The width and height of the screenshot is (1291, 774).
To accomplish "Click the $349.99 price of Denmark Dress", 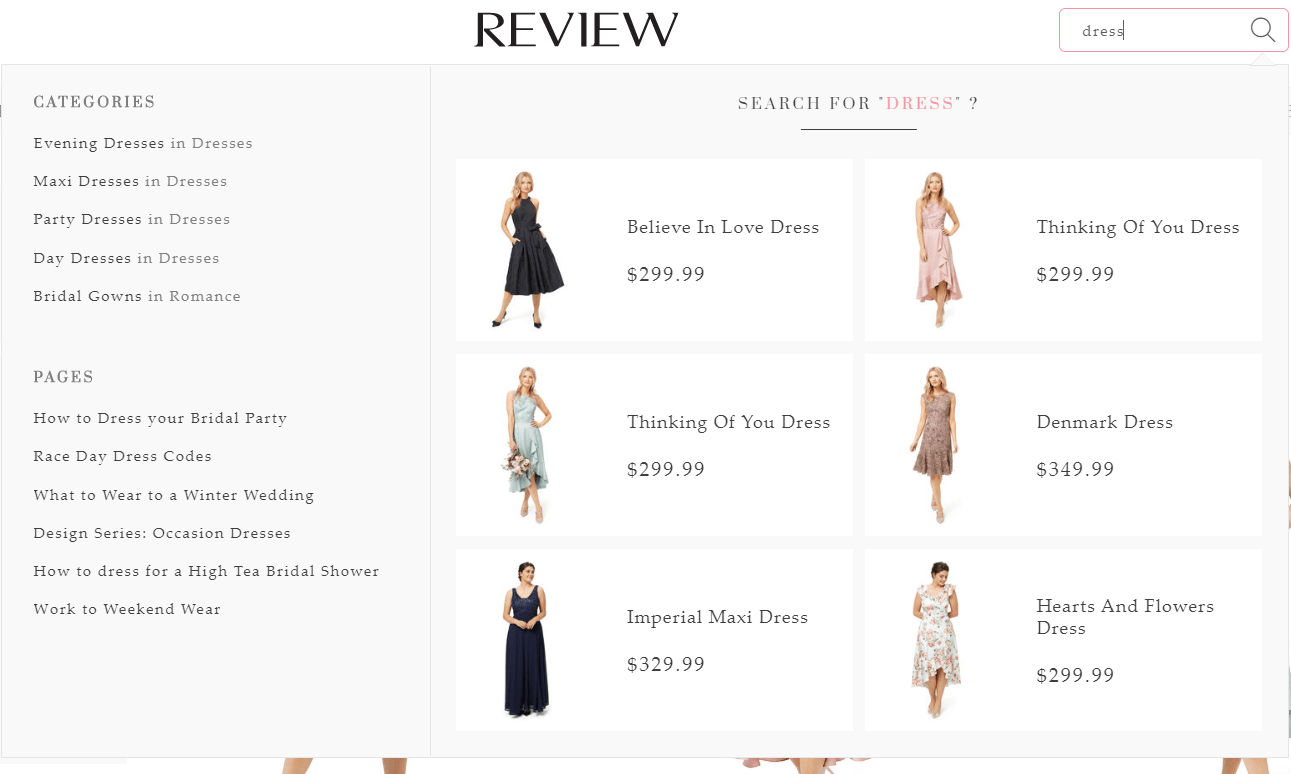I will (1075, 469).
